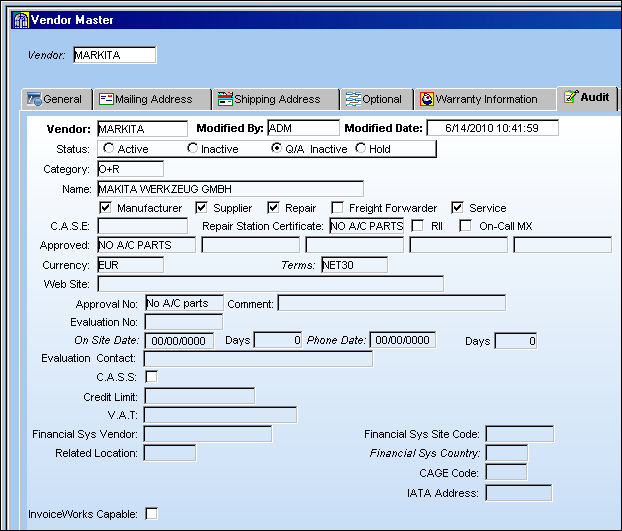This screenshot has height=531, width=622.
Task: Click the Days field after On Site Date
Action: [278, 340]
